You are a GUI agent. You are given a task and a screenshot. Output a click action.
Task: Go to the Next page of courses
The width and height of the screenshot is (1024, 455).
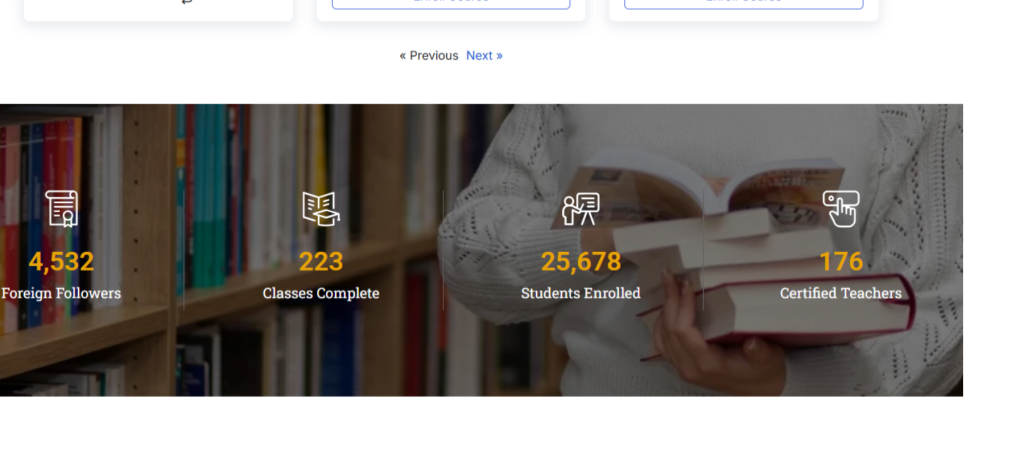[485, 55]
